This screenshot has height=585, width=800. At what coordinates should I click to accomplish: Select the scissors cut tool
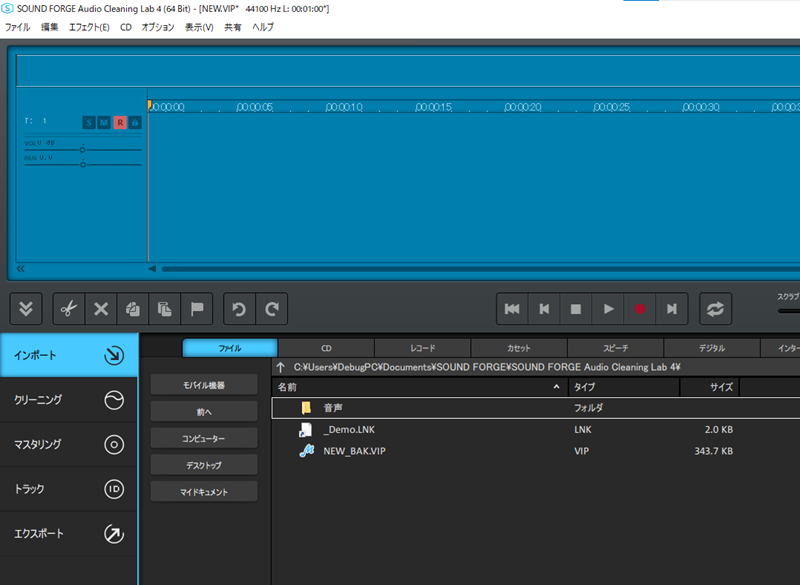pos(69,309)
